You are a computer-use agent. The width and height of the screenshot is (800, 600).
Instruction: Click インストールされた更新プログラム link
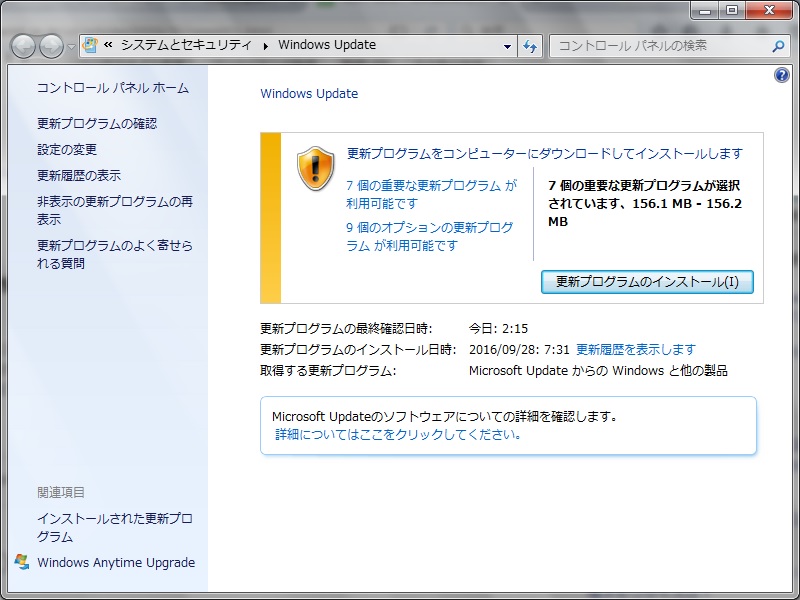click(115, 528)
